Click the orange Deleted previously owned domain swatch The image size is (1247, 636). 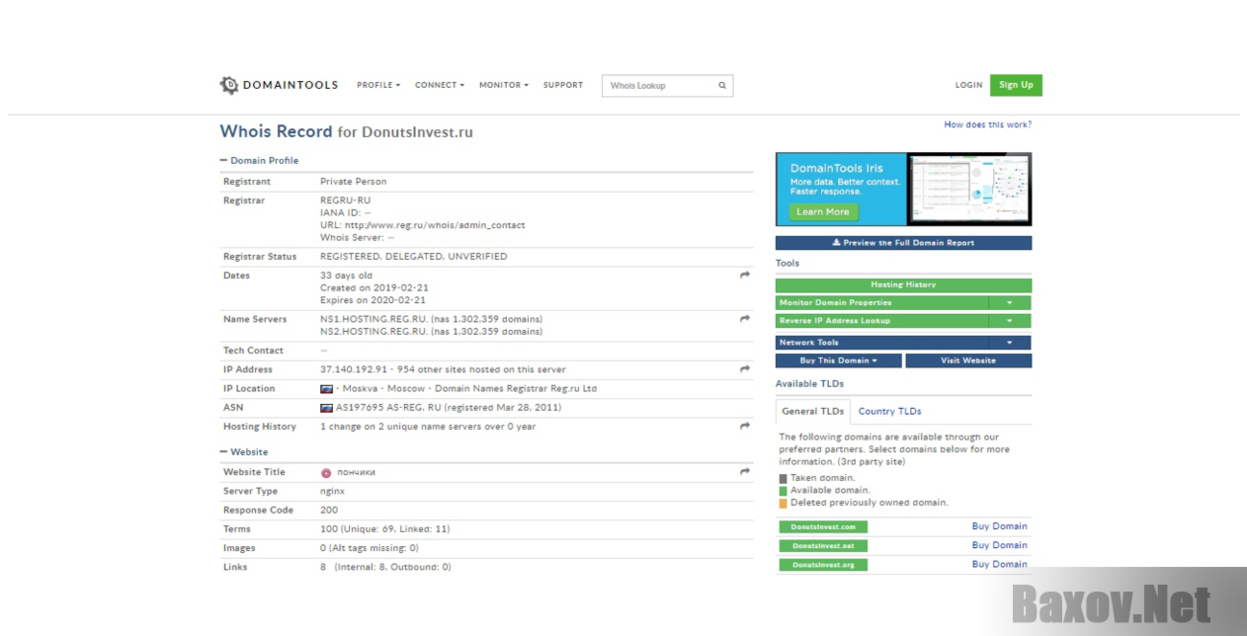tap(783, 503)
